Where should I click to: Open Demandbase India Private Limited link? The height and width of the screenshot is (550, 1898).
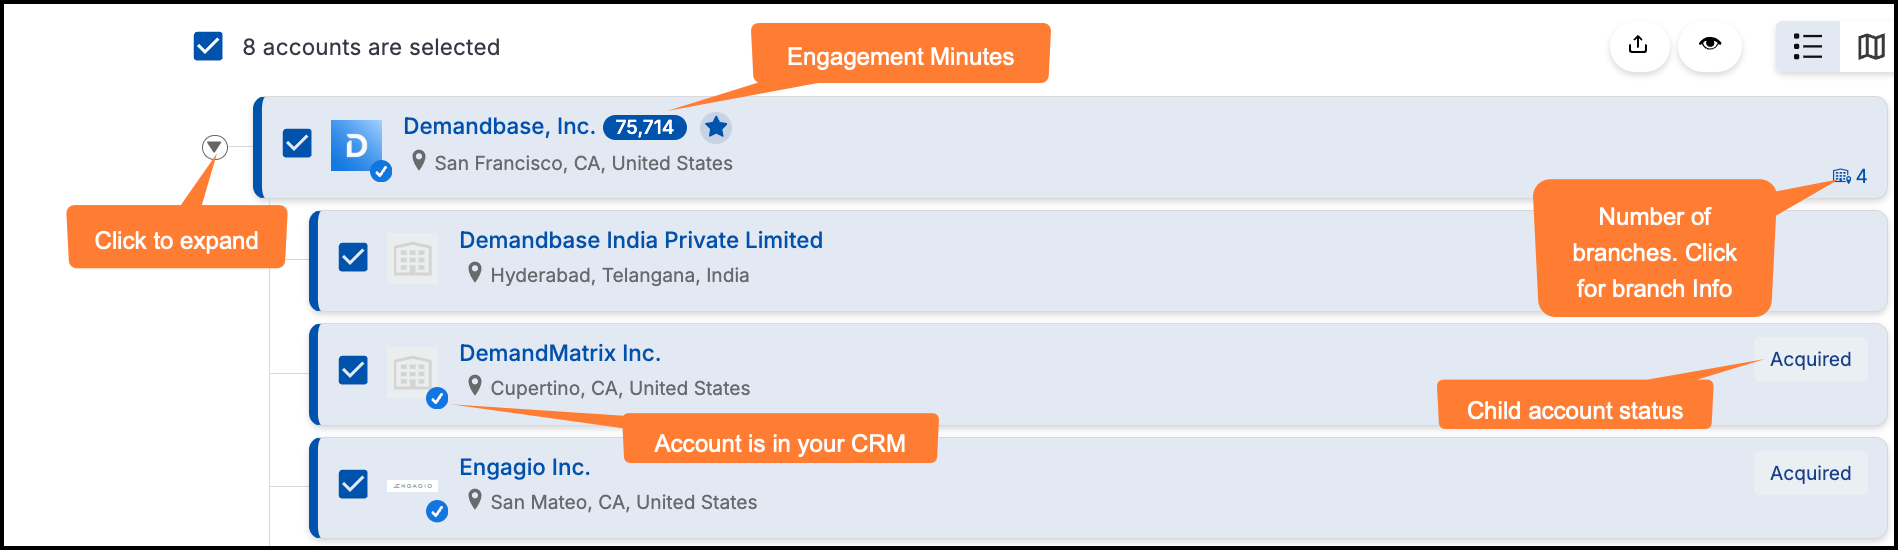click(641, 240)
